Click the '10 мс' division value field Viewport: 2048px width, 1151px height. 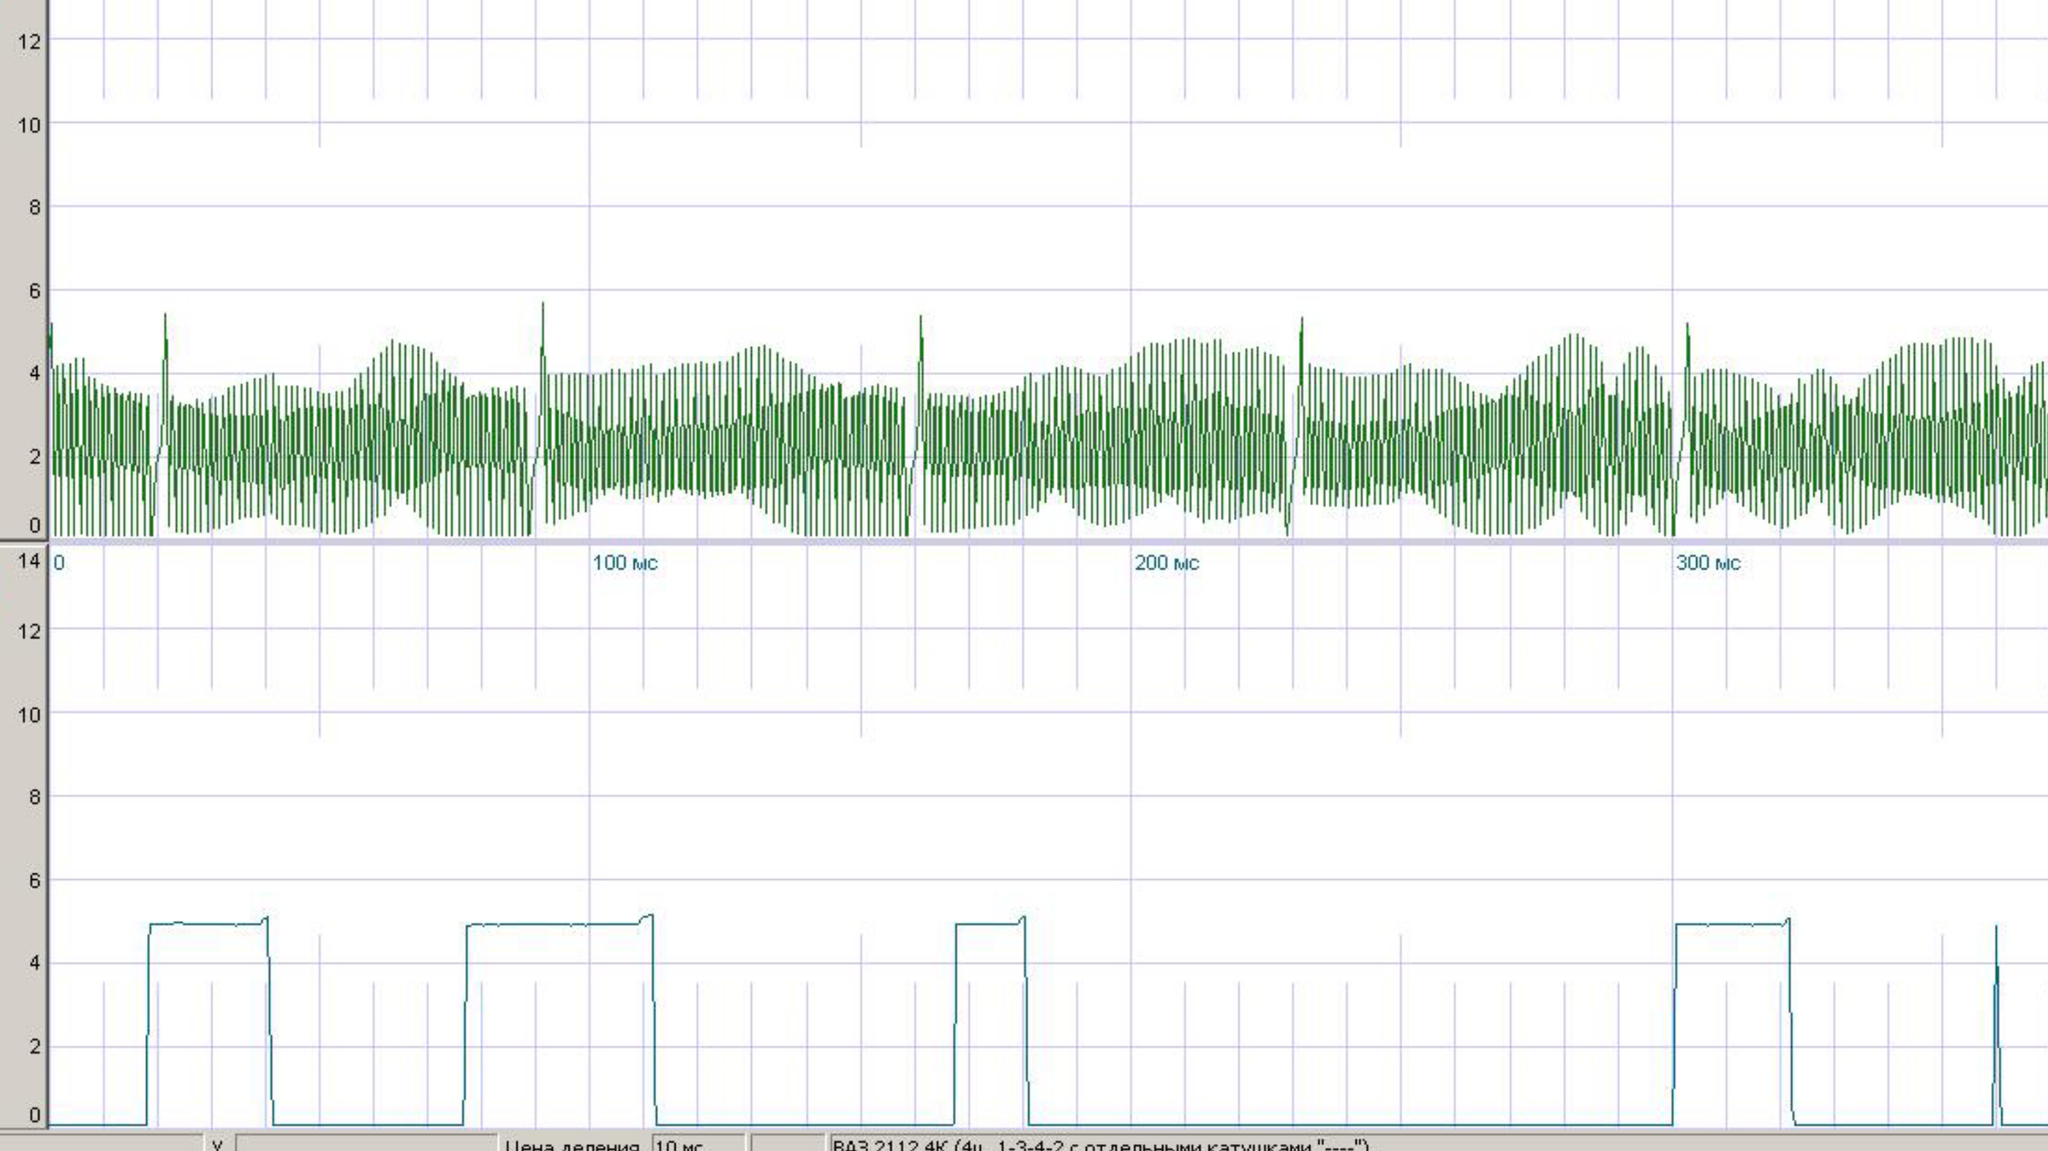point(698,1143)
